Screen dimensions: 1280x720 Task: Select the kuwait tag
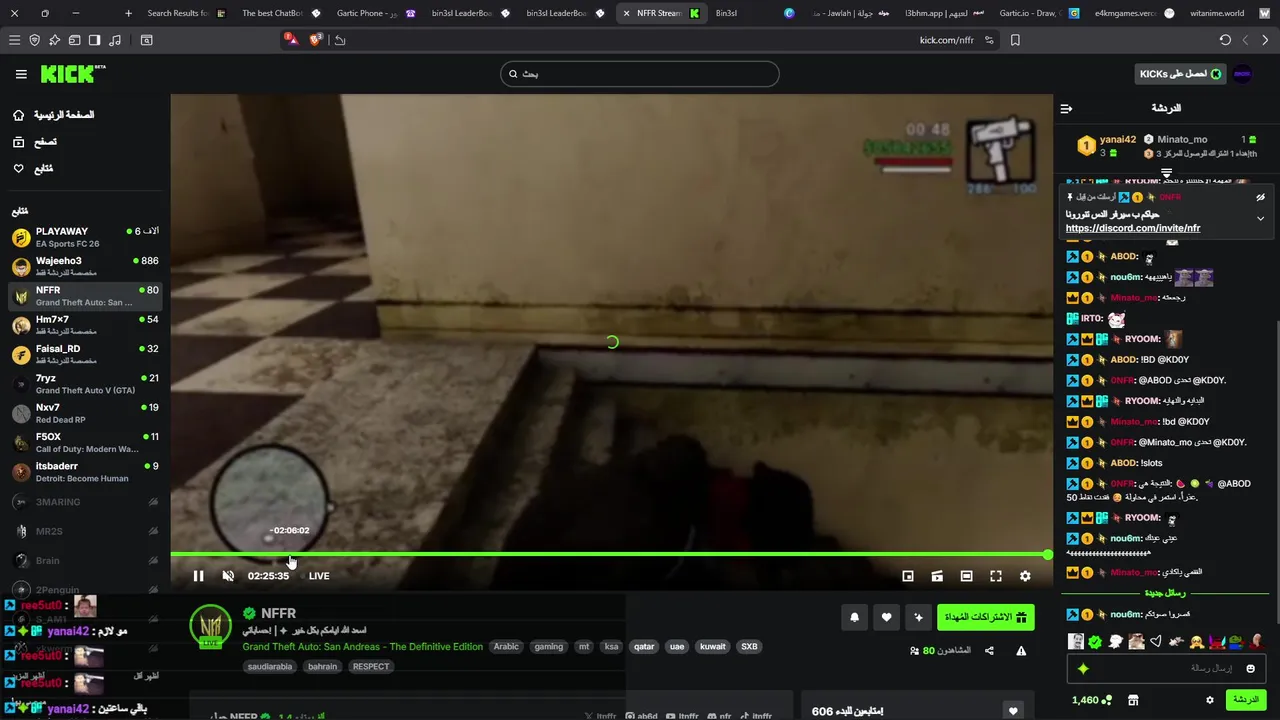tap(713, 647)
